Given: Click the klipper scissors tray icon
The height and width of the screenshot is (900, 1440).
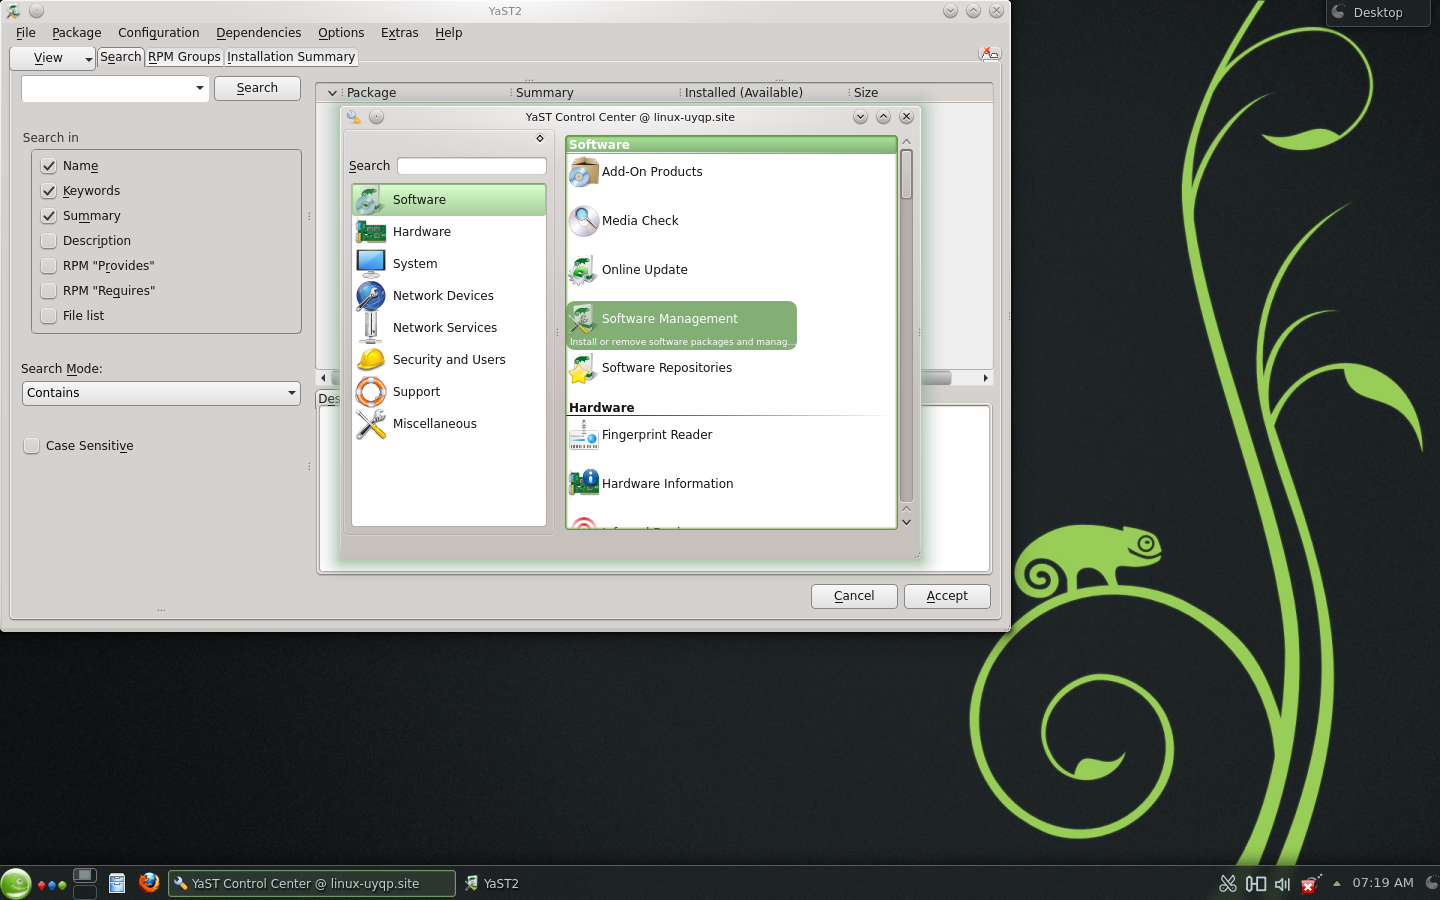Looking at the screenshot, I should [x=1228, y=884].
